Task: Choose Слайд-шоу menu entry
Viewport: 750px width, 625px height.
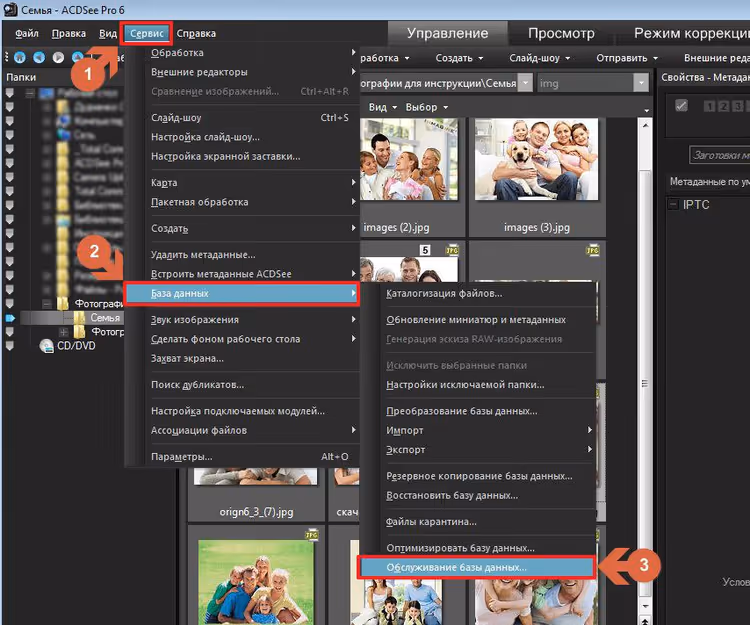Action: click(x=242, y=118)
